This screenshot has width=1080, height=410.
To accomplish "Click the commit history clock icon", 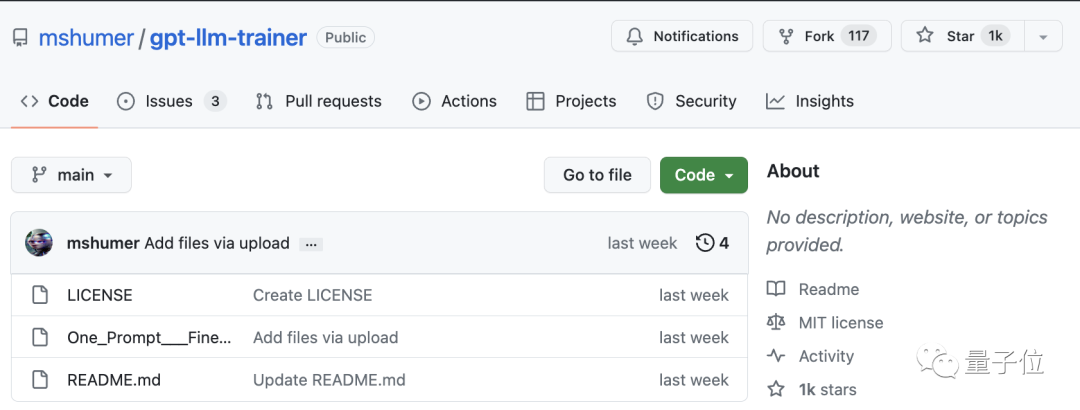I will tap(705, 243).
